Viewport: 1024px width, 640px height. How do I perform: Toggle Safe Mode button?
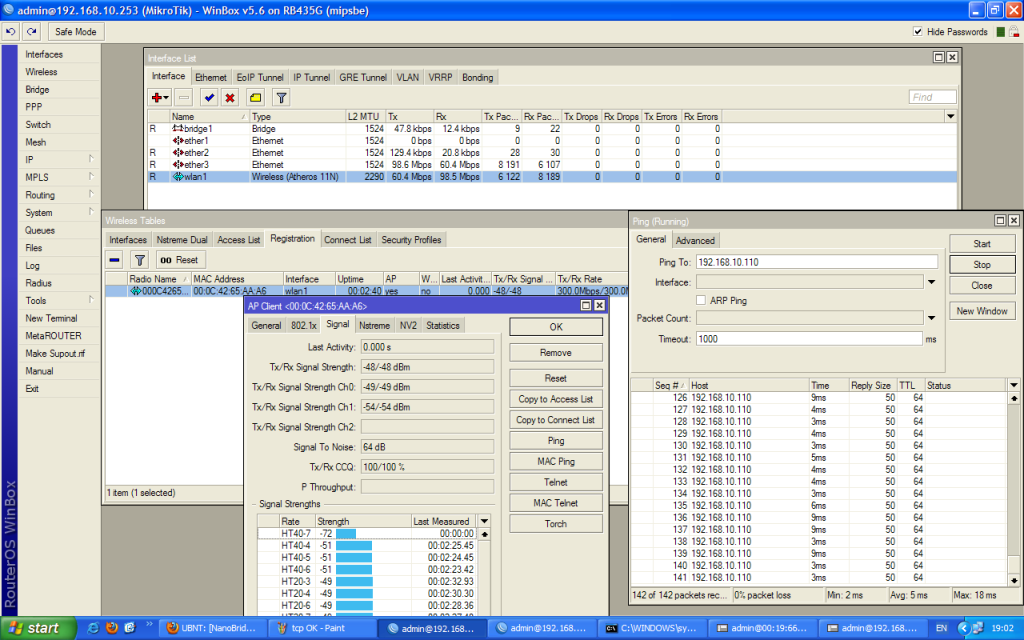pos(76,32)
